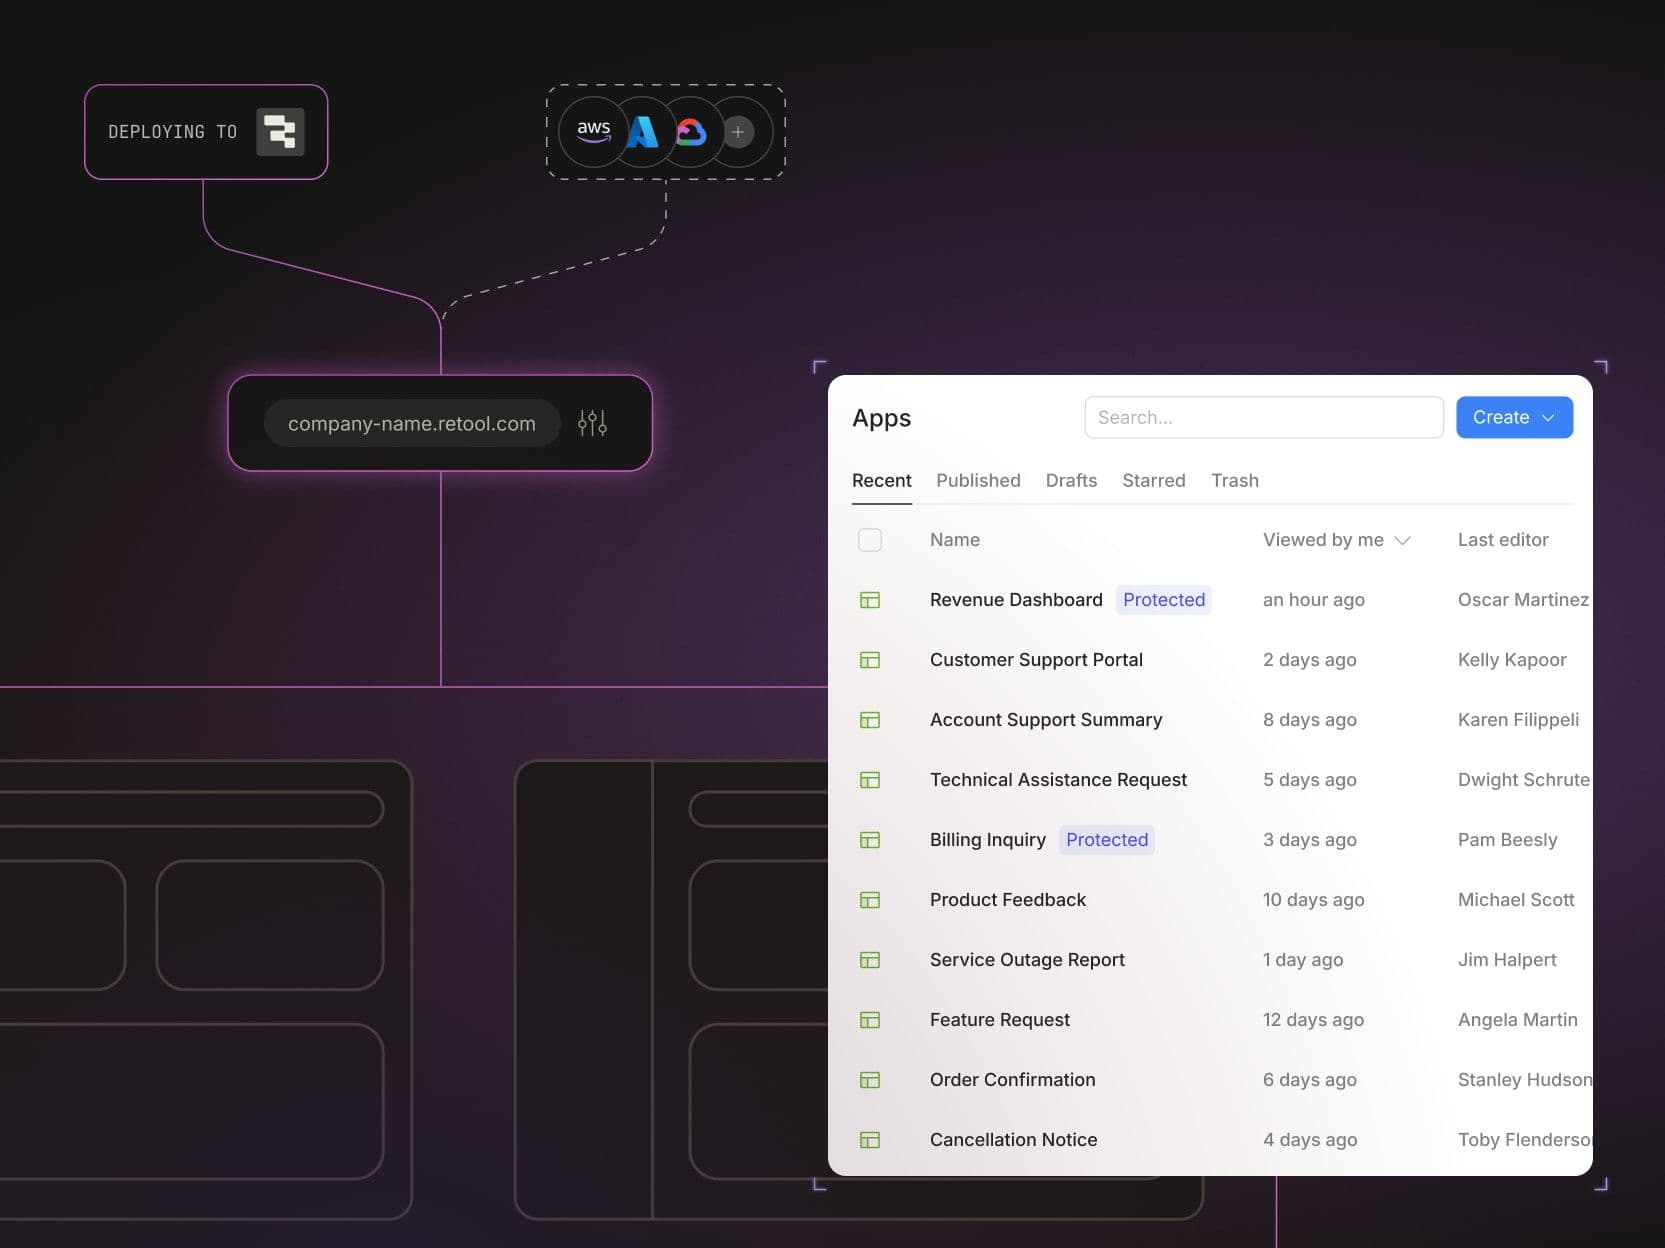Open the Customer Support Portal app
The width and height of the screenshot is (1665, 1248).
(1036, 660)
